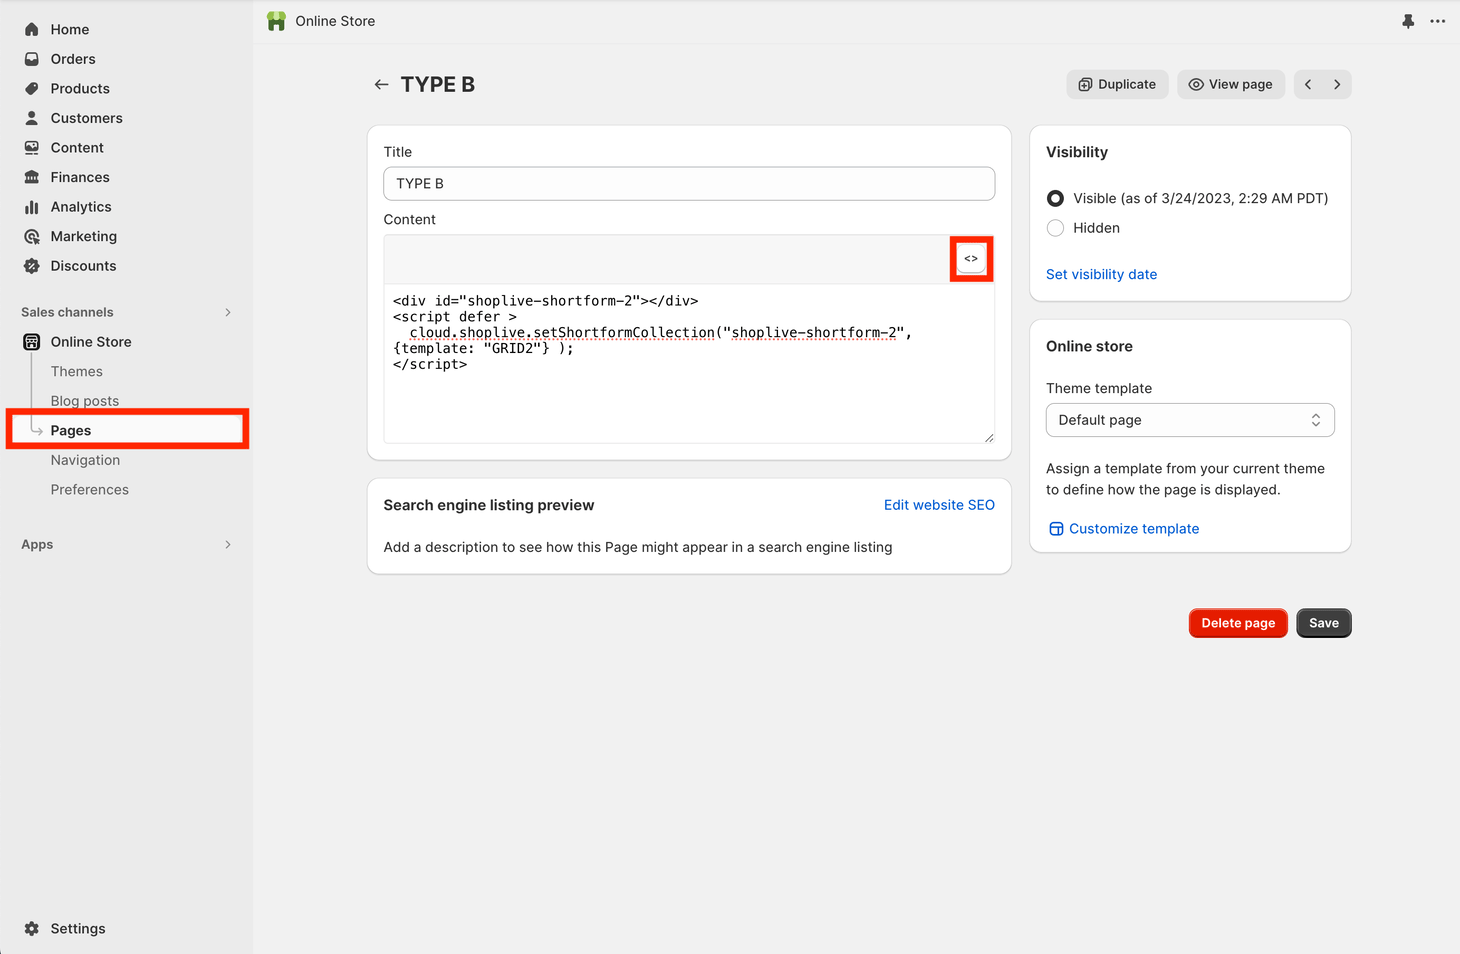The image size is (1460, 954).
Task: Open the Customize template link
Action: (1134, 529)
